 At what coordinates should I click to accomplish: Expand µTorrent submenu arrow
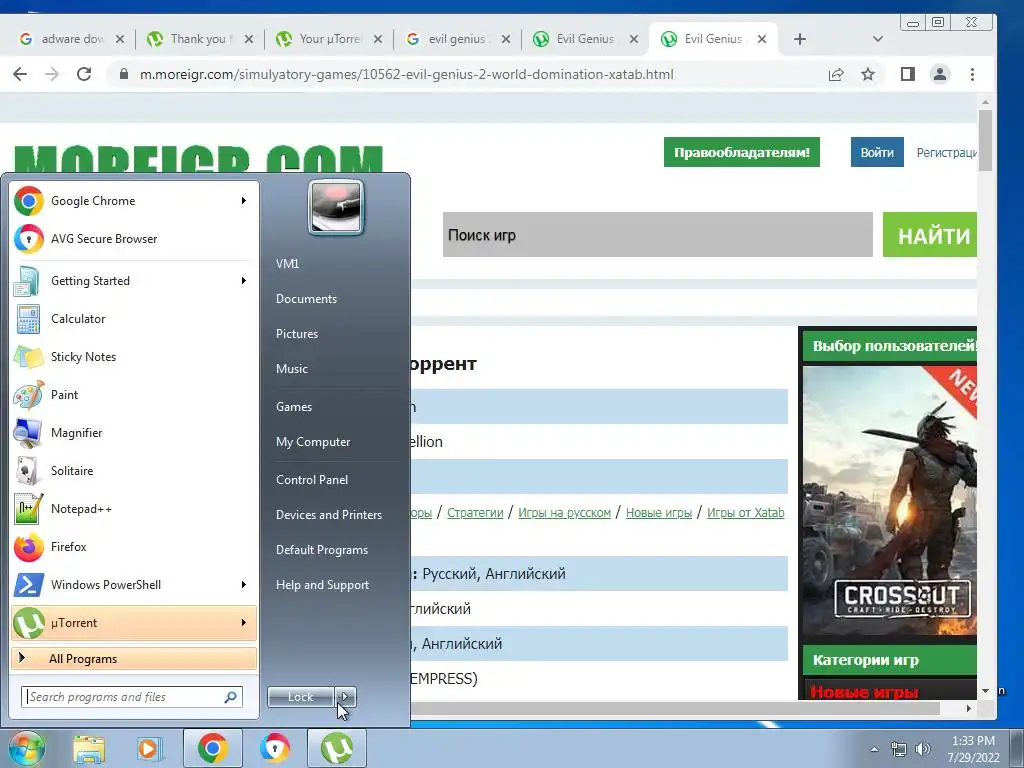point(244,622)
